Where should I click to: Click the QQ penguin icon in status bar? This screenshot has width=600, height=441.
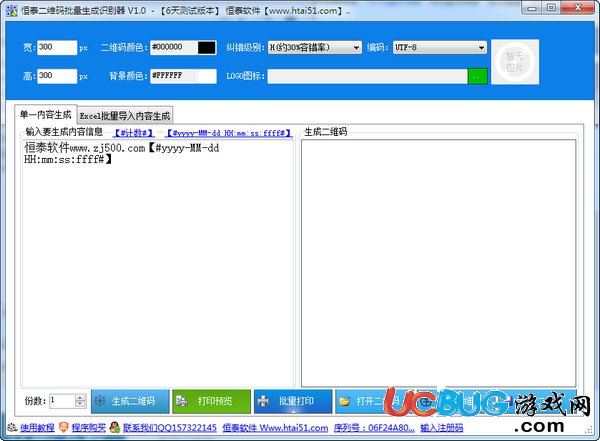click(x=114, y=427)
